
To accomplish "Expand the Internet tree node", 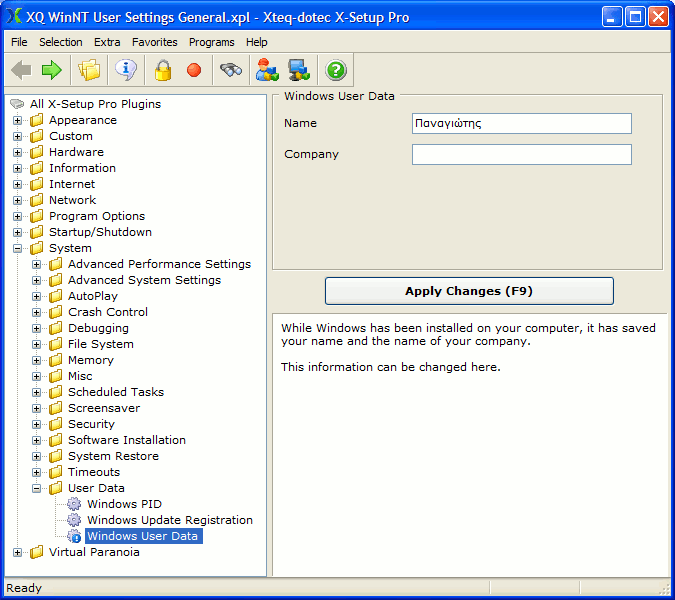I will click(x=17, y=184).
